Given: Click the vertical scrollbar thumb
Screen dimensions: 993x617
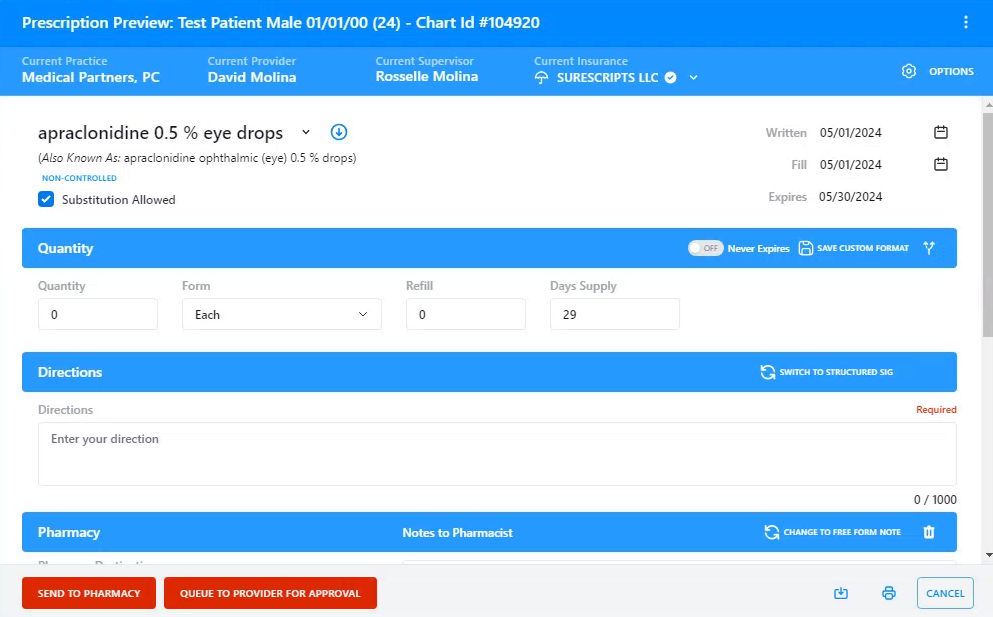Looking at the screenshot, I should [988, 225].
